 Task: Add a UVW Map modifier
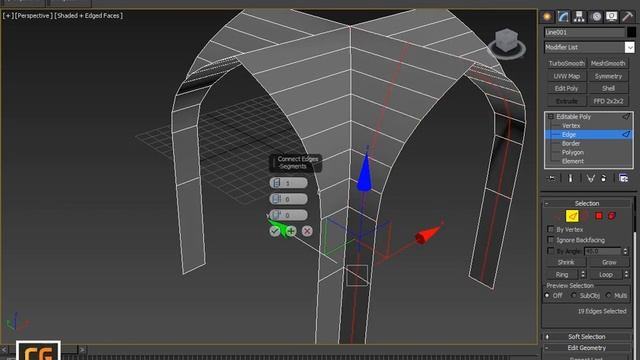[567, 76]
